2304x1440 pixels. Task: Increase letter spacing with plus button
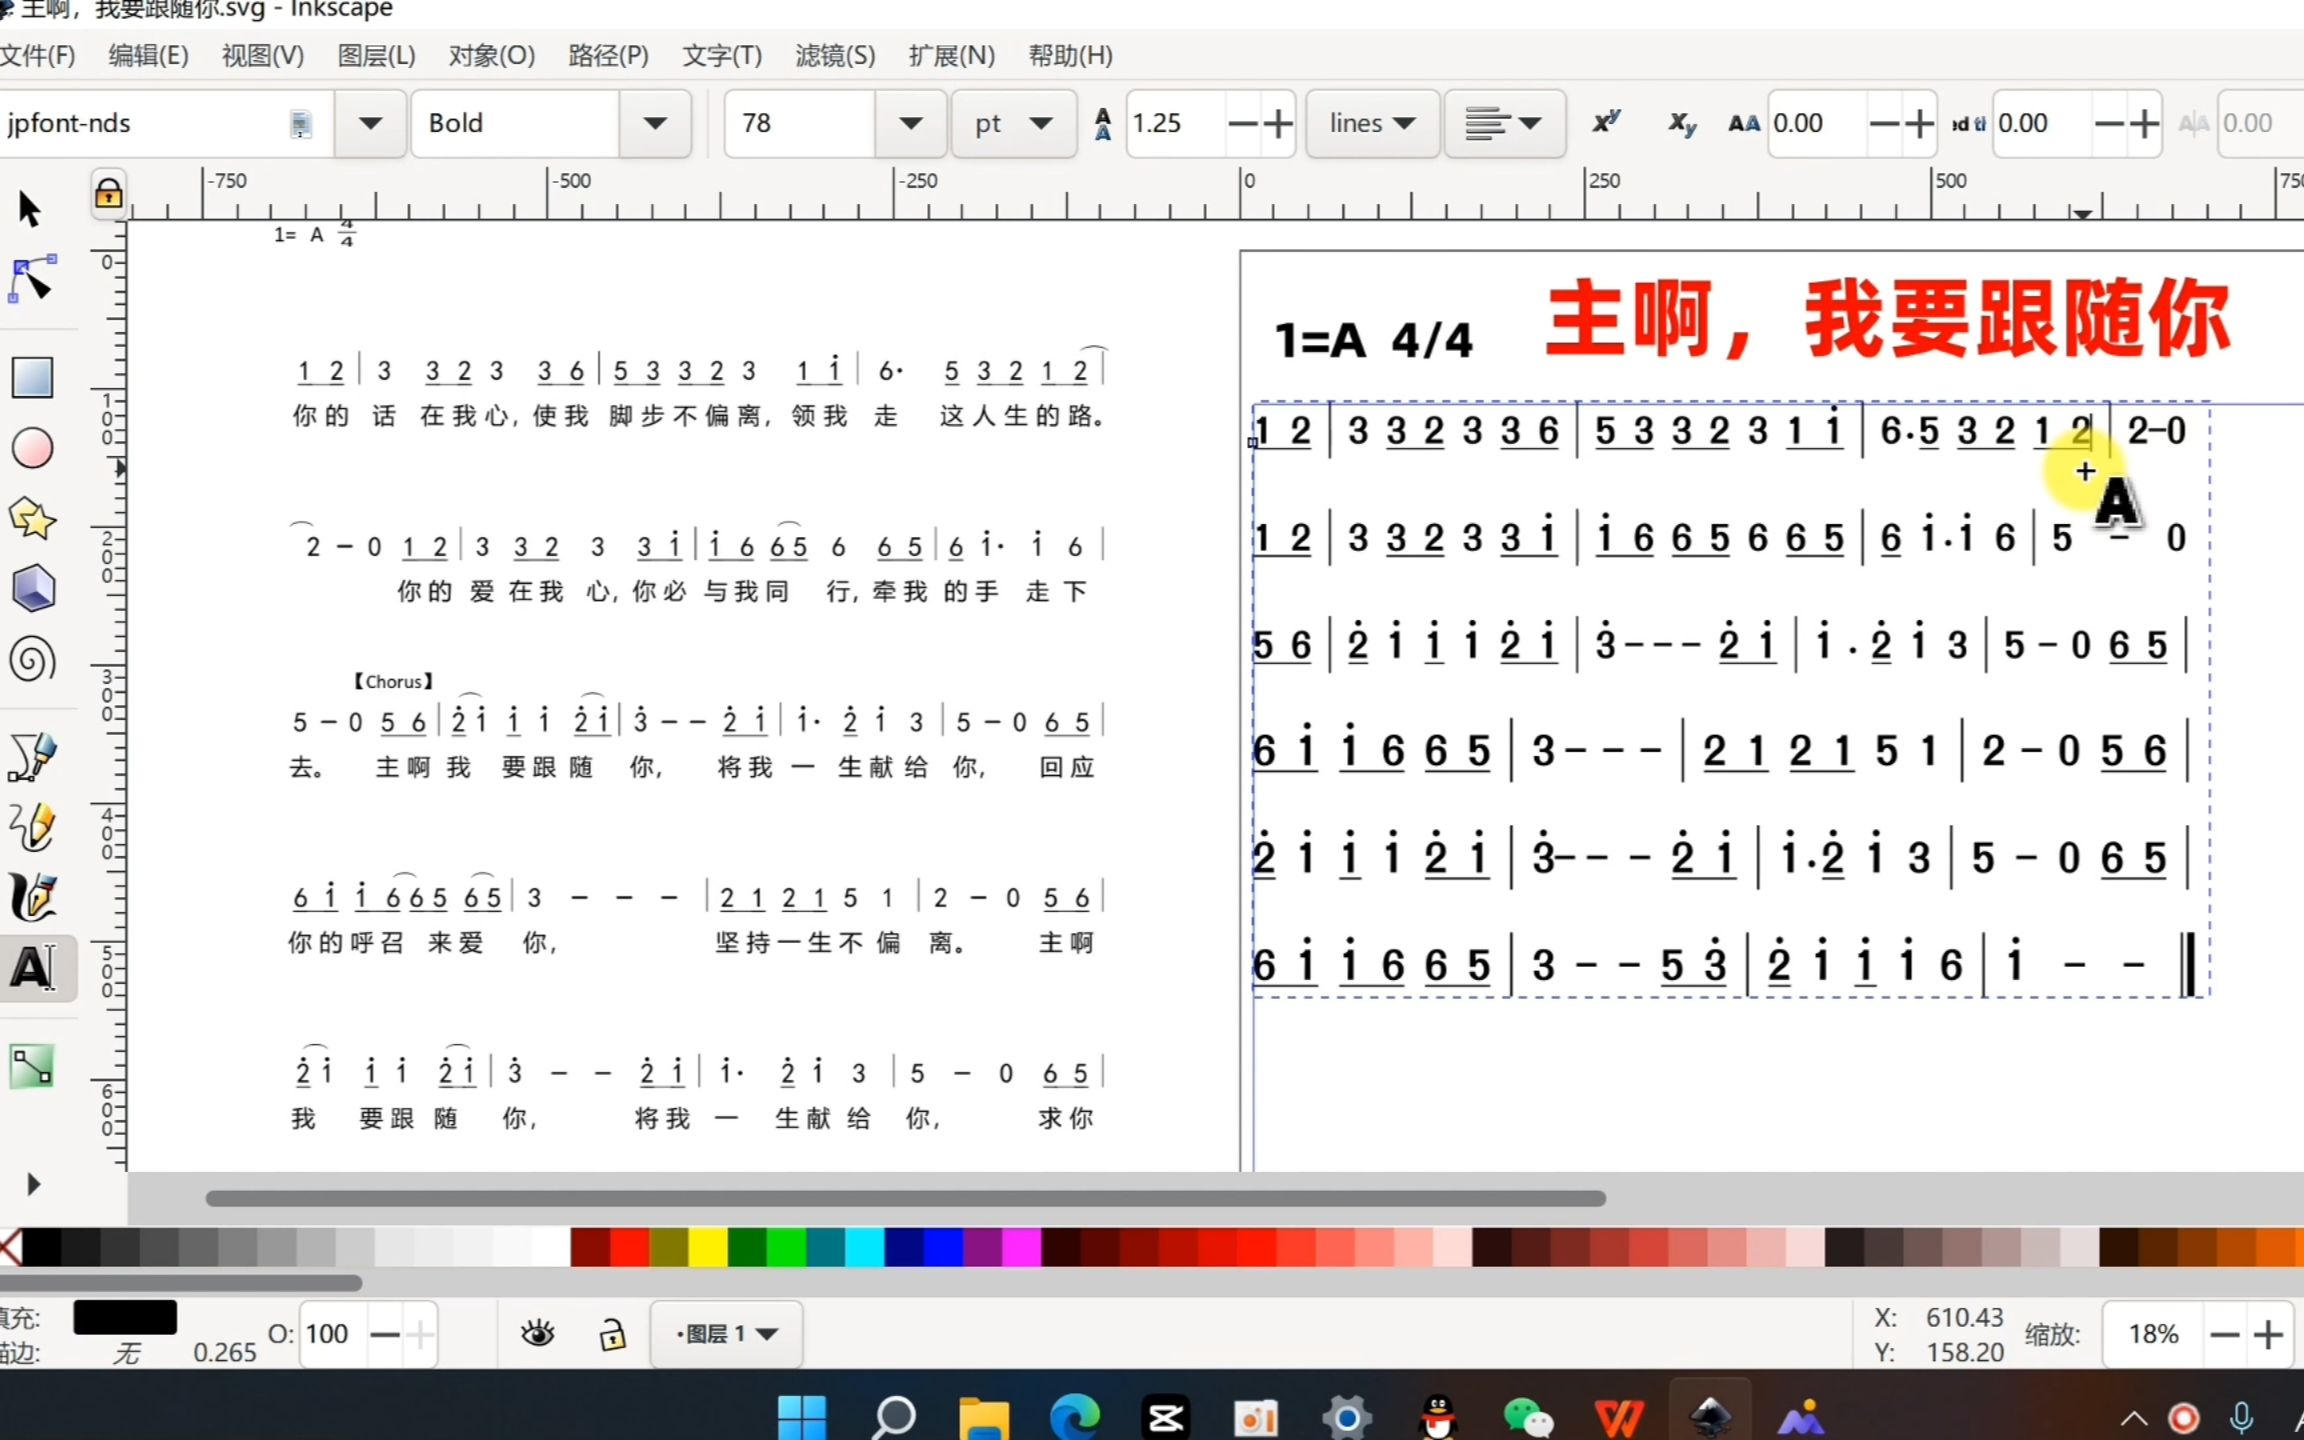click(1919, 123)
